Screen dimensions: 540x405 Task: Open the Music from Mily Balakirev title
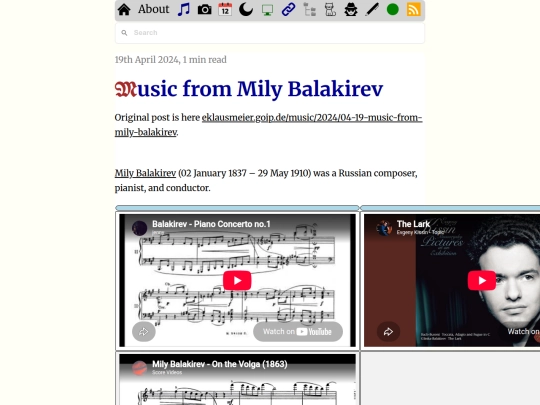click(x=249, y=89)
